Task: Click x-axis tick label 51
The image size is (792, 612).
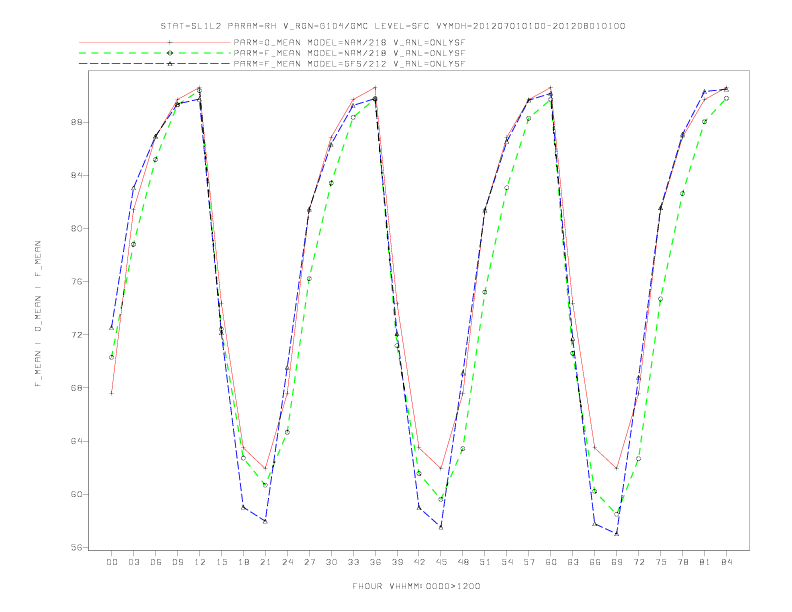Action: (485, 562)
